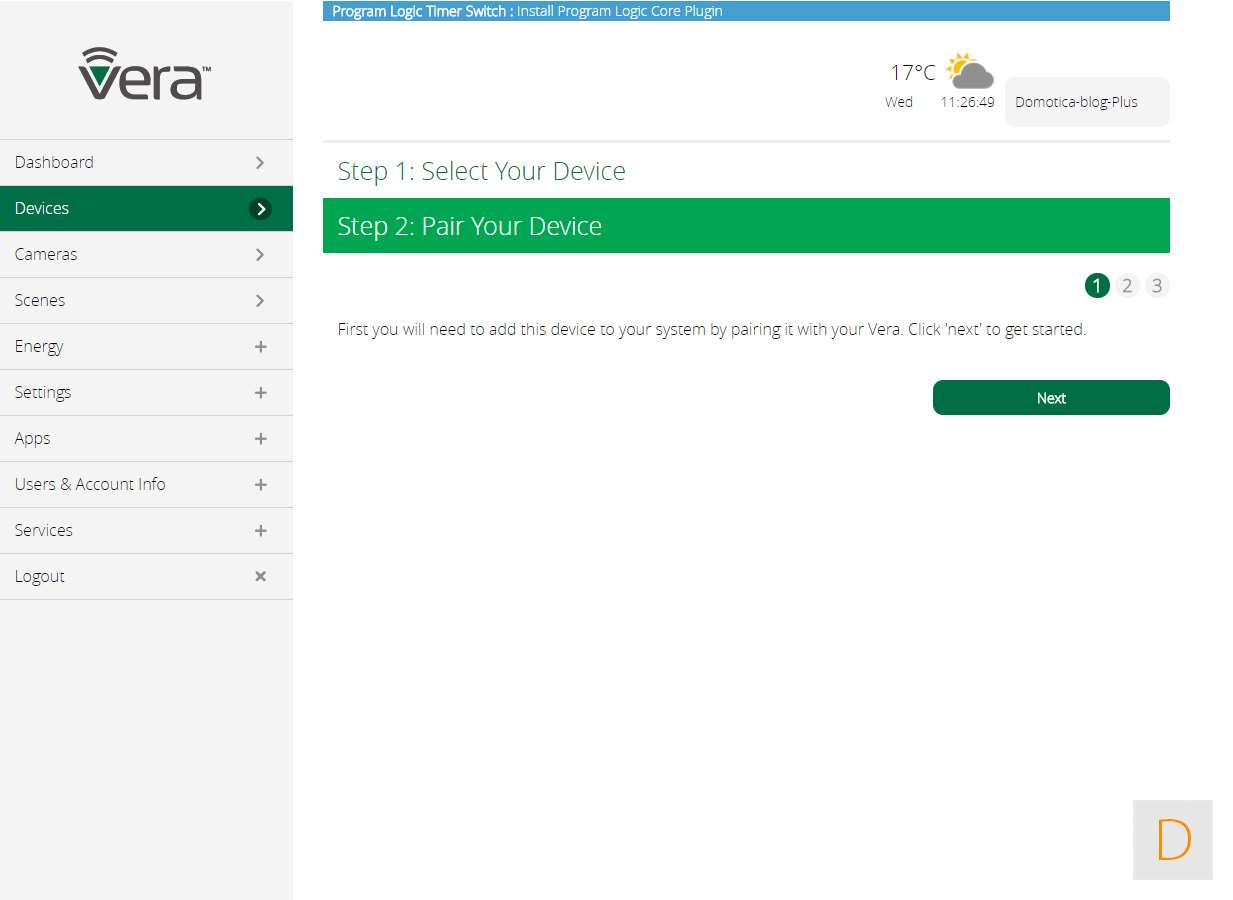Click the Cameras chevron arrow
The height and width of the screenshot is (900, 1233).
260,255
